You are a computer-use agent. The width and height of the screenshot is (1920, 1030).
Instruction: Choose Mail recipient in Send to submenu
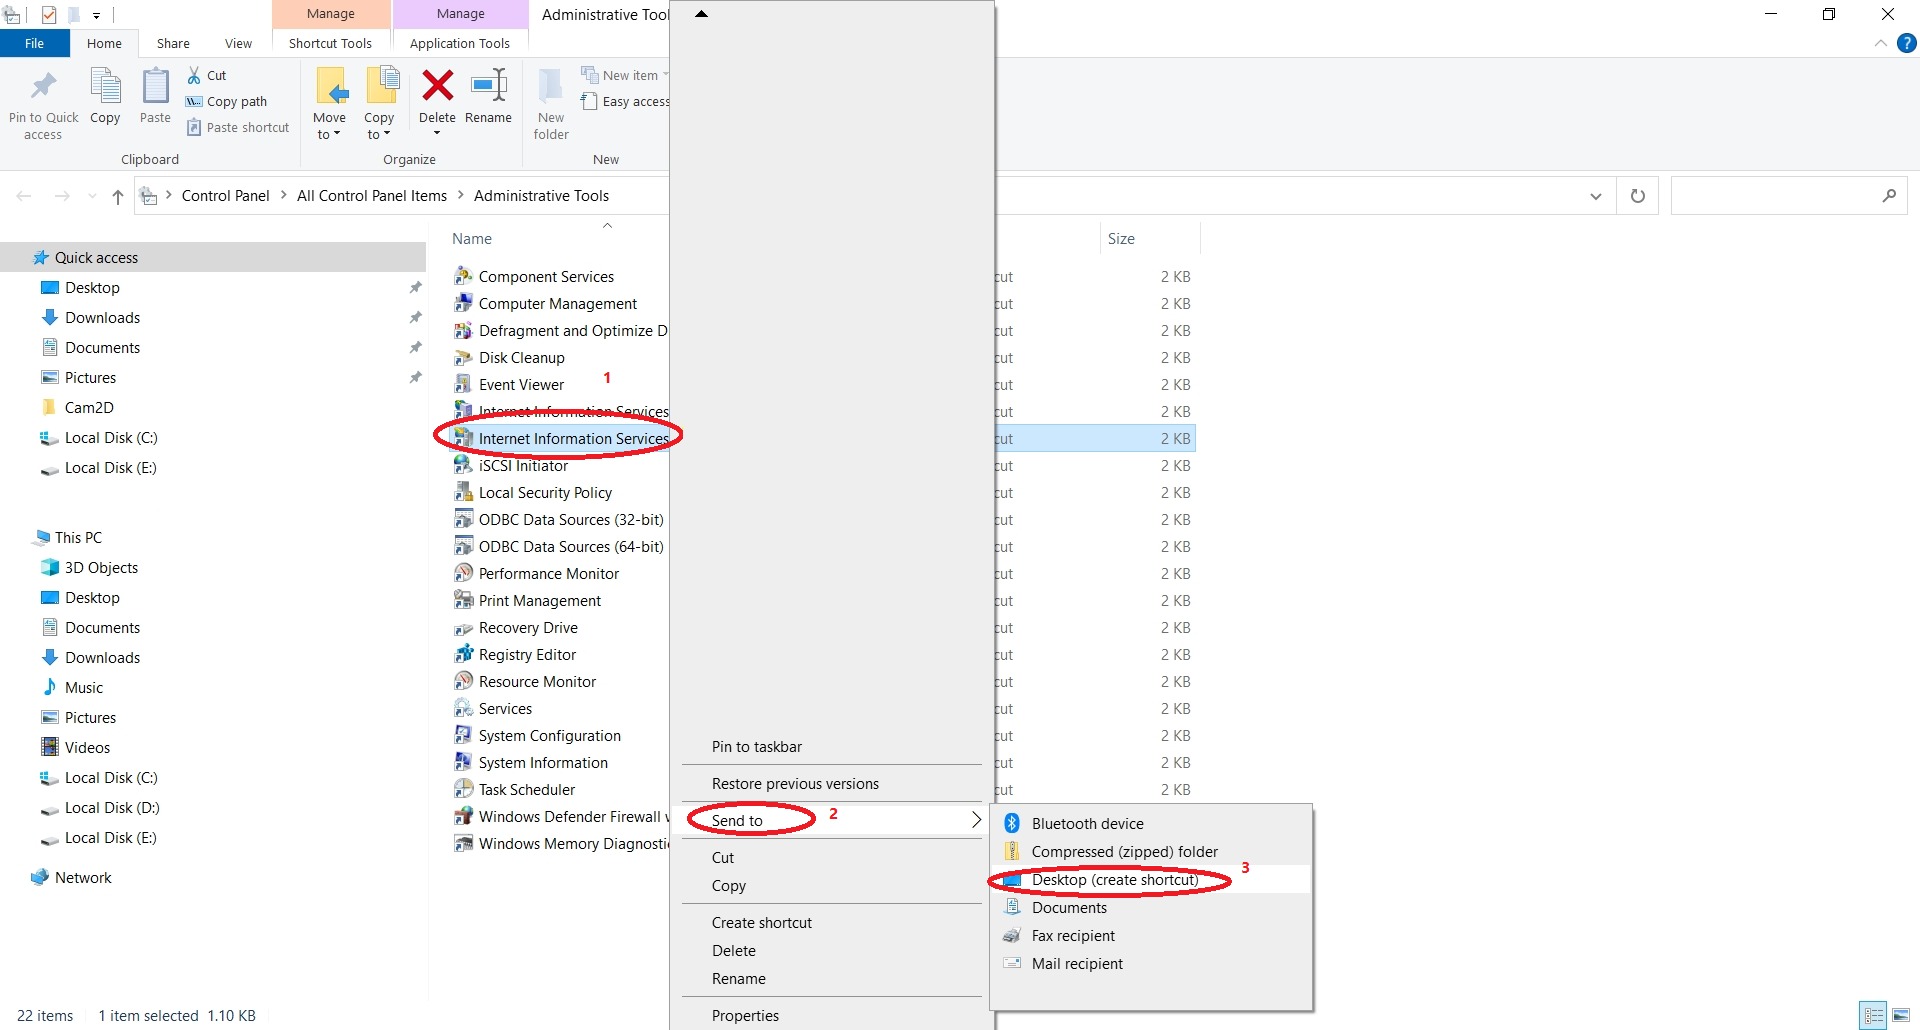[1077, 963]
